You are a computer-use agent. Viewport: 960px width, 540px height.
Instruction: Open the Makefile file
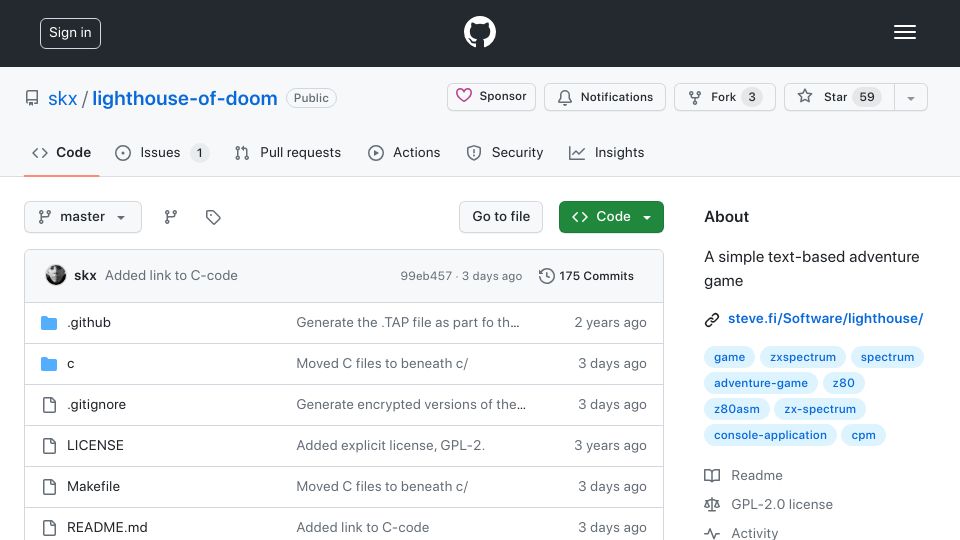(x=93, y=487)
